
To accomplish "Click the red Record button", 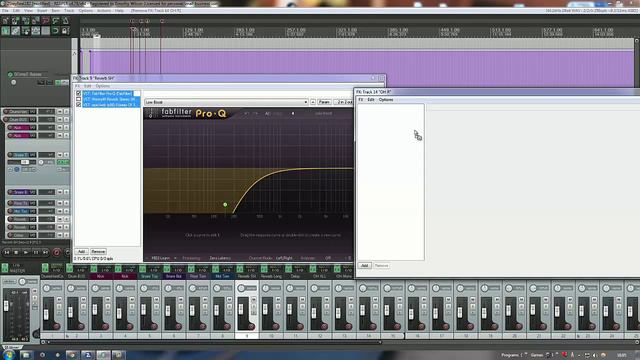I will point(57,252).
